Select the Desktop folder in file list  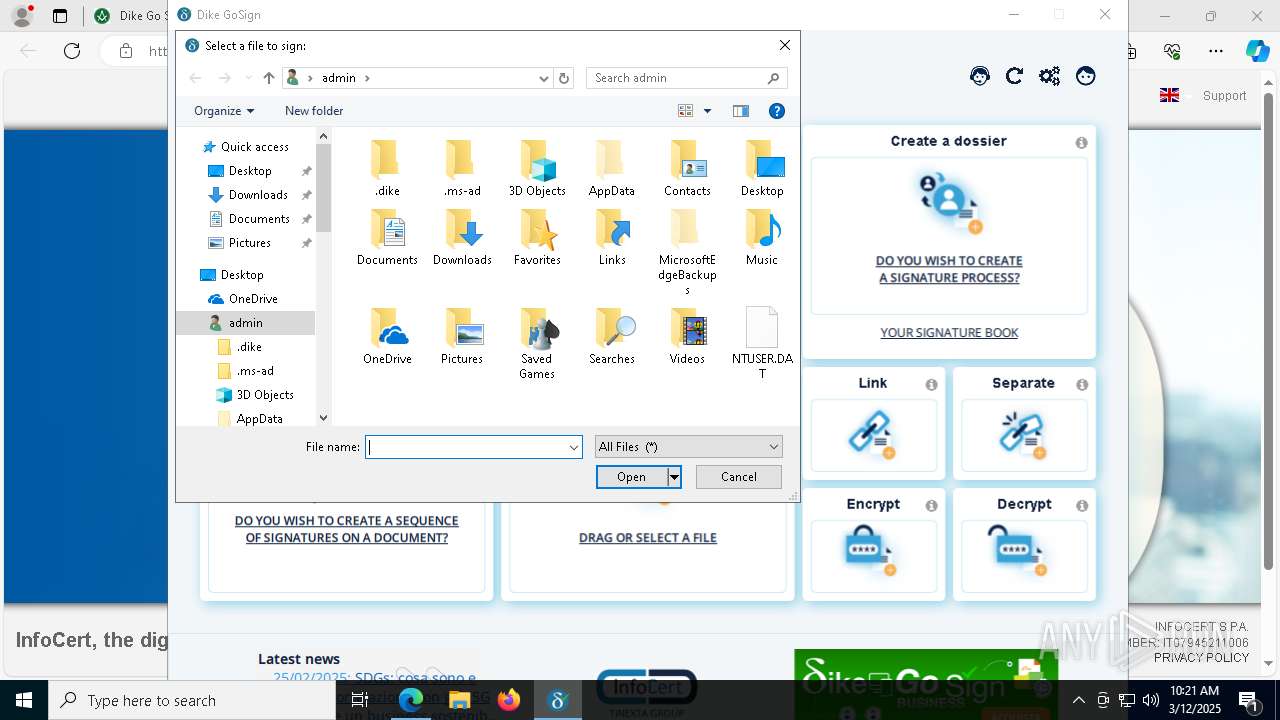(762, 168)
